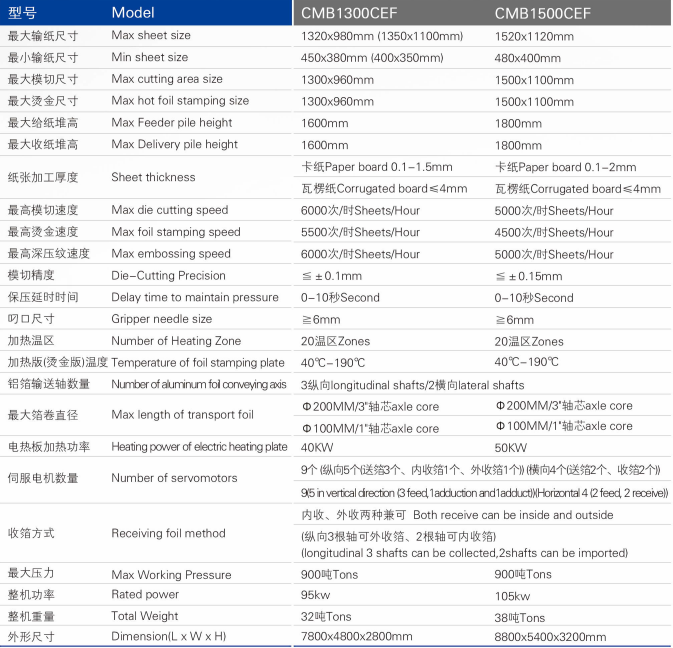Click the '最大压力' row label

click(x=31, y=573)
